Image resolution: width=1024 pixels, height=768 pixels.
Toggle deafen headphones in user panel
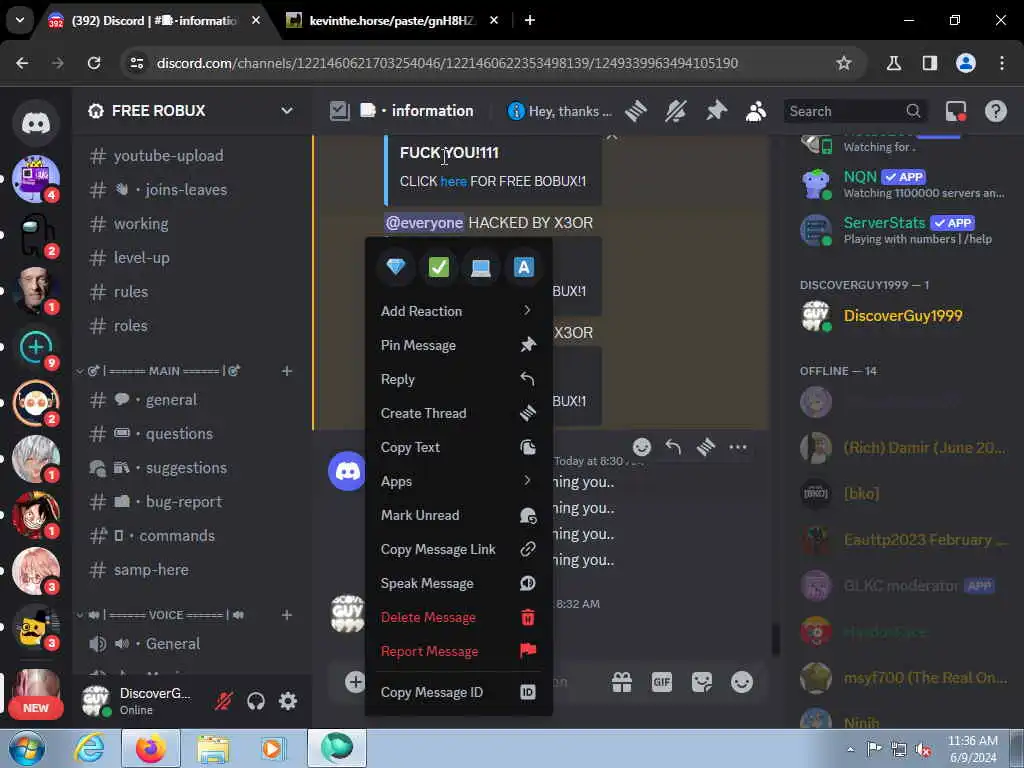coord(256,701)
